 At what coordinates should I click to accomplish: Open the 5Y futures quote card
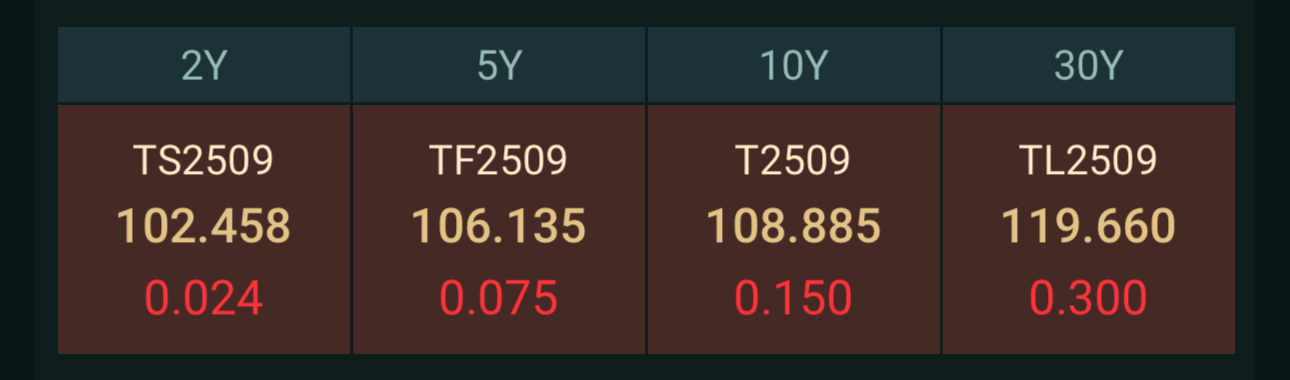tap(499, 229)
